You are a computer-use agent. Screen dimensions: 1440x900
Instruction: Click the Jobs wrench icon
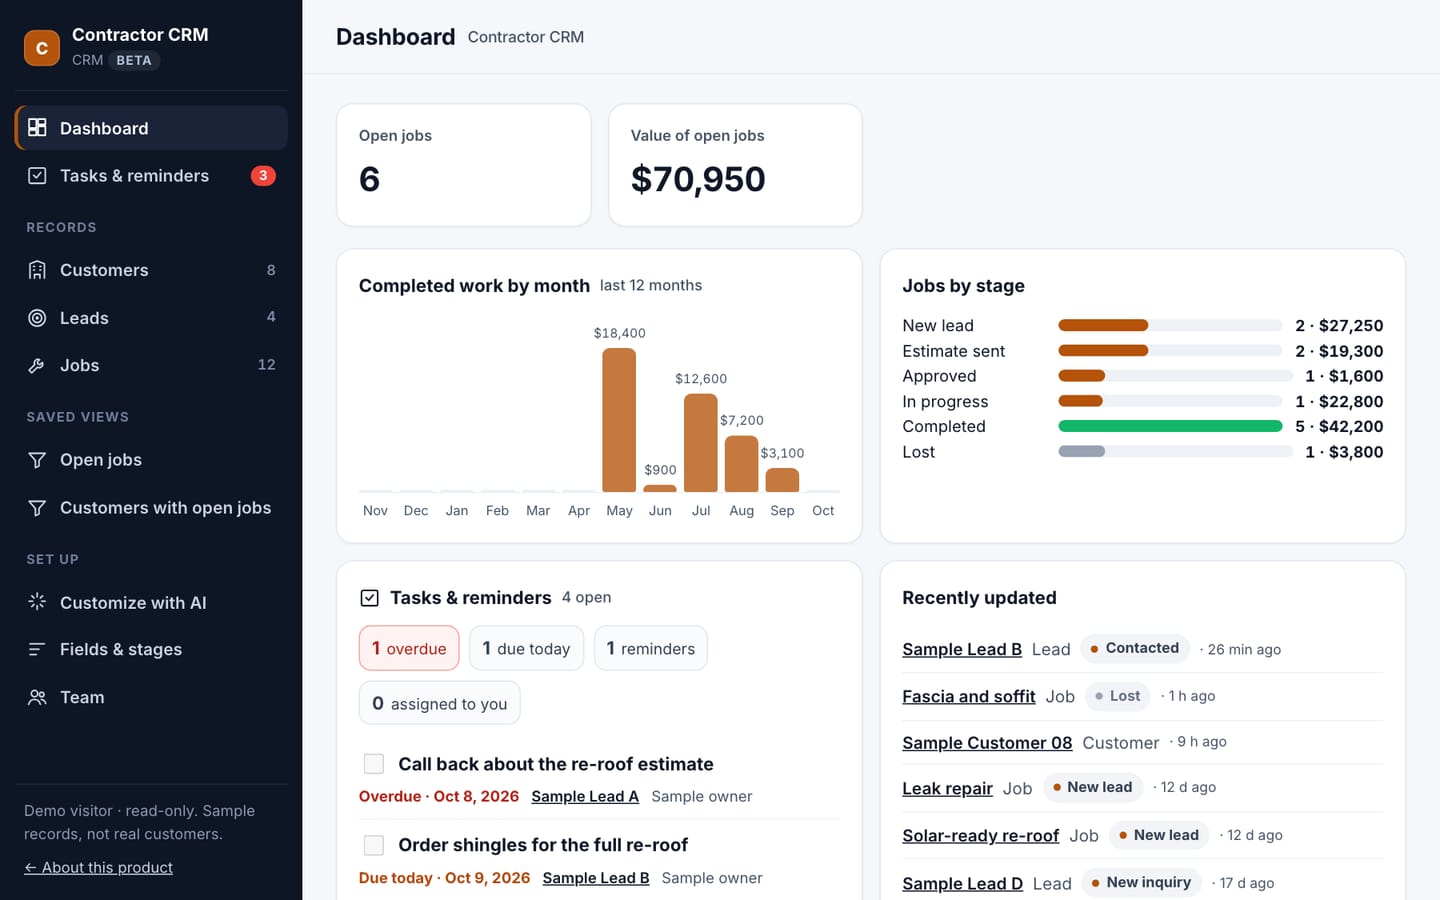tap(37, 366)
